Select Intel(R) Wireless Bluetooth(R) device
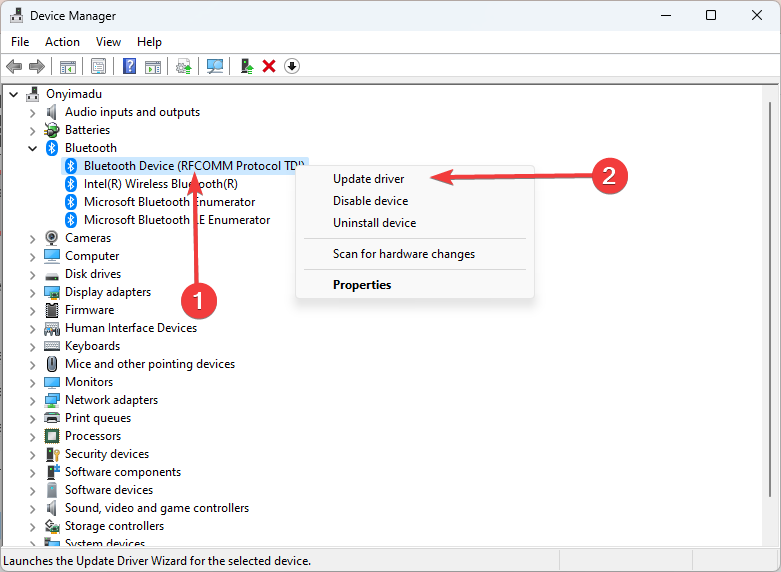The image size is (781, 572). [x=161, y=184]
